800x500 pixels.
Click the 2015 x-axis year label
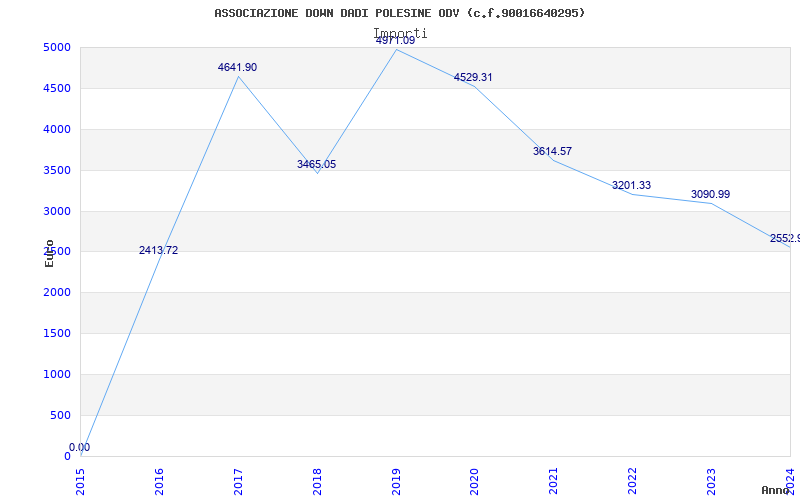tap(81, 481)
